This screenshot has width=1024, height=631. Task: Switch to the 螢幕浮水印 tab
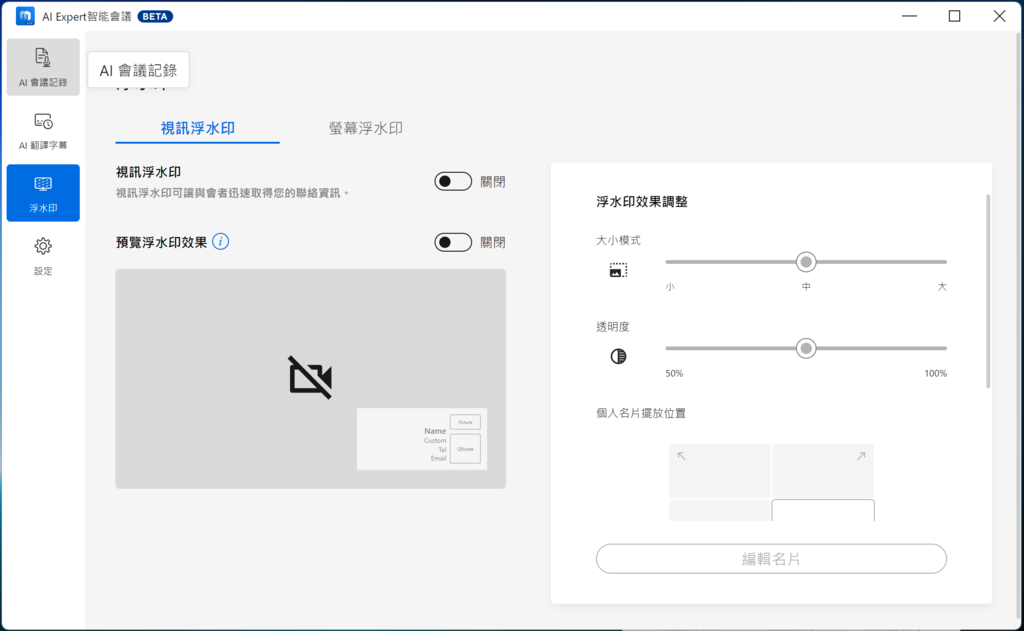tap(366, 128)
